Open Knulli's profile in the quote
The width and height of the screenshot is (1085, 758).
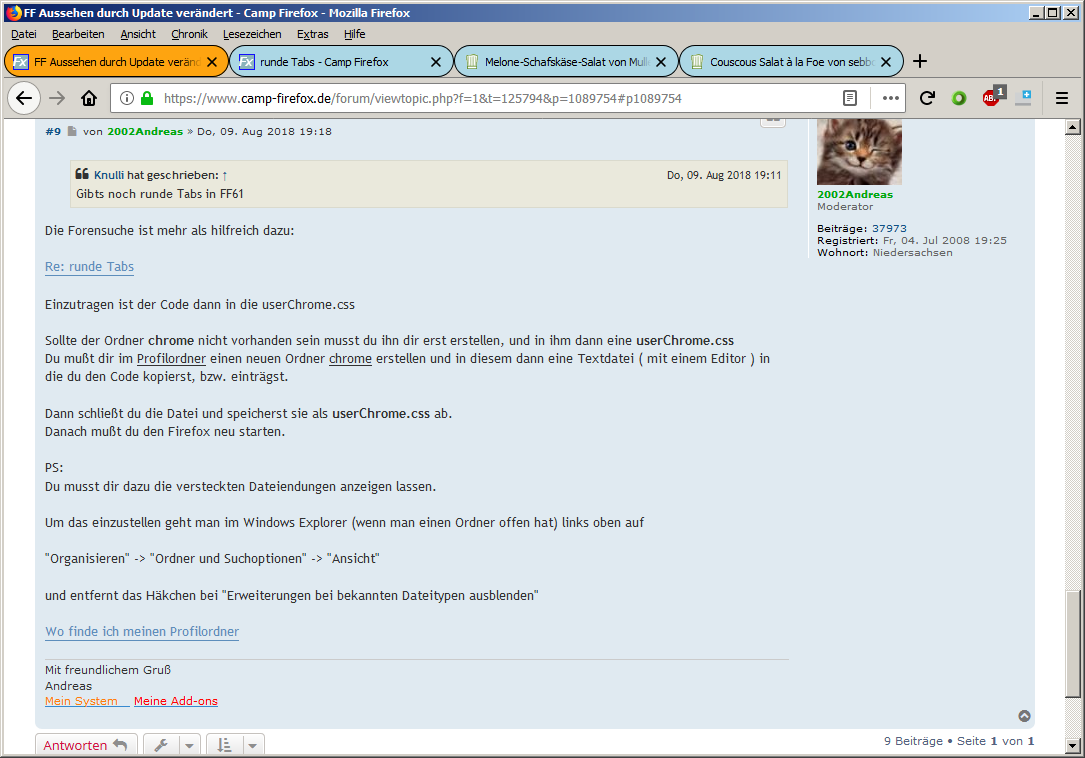(109, 175)
